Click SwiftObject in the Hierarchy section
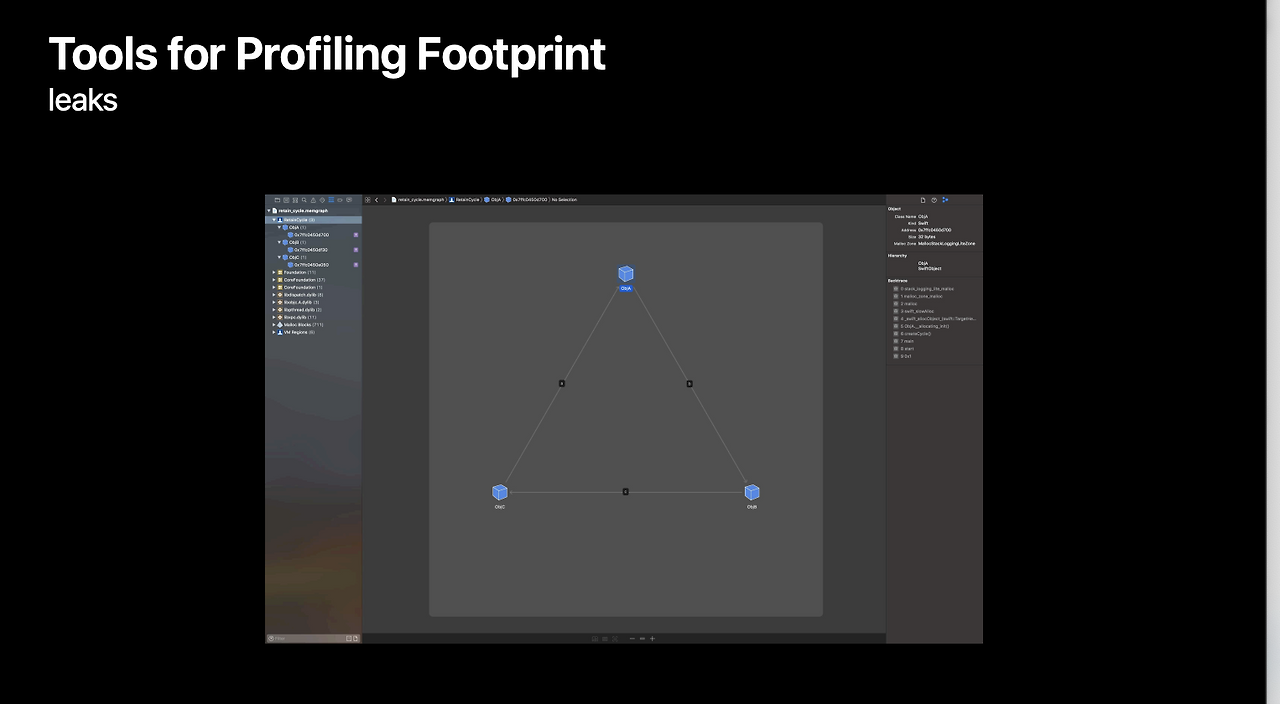 point(930,269)
